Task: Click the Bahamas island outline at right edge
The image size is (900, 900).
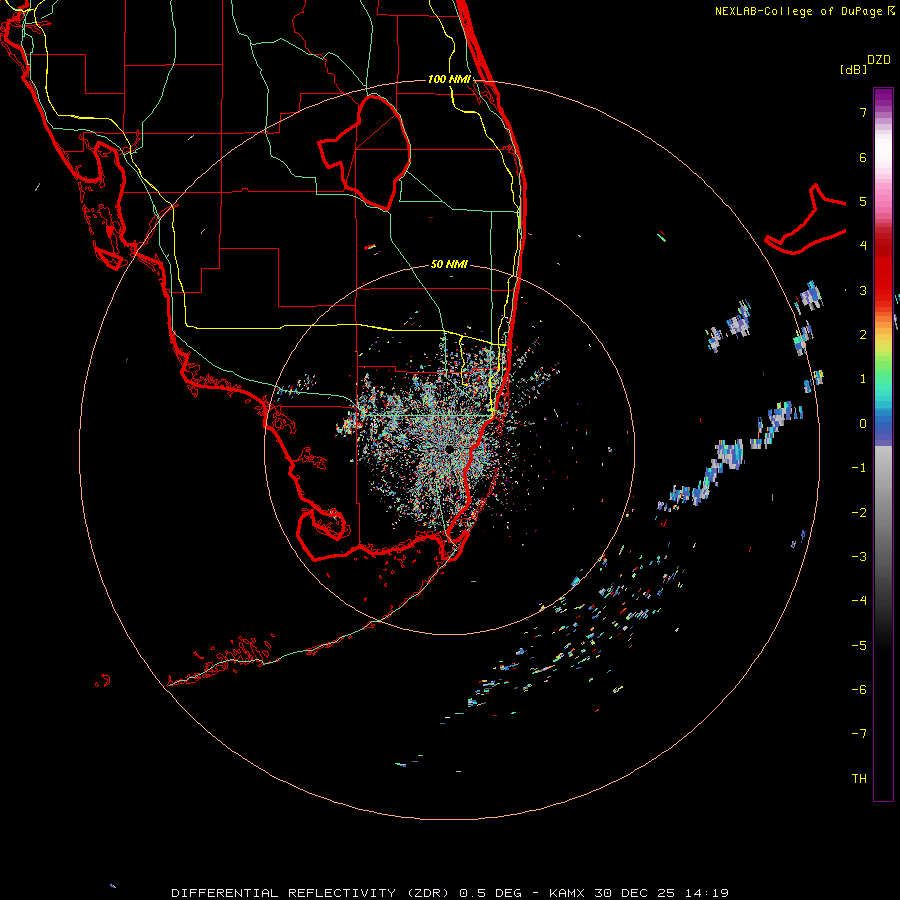Action: (x=806, y=221)
